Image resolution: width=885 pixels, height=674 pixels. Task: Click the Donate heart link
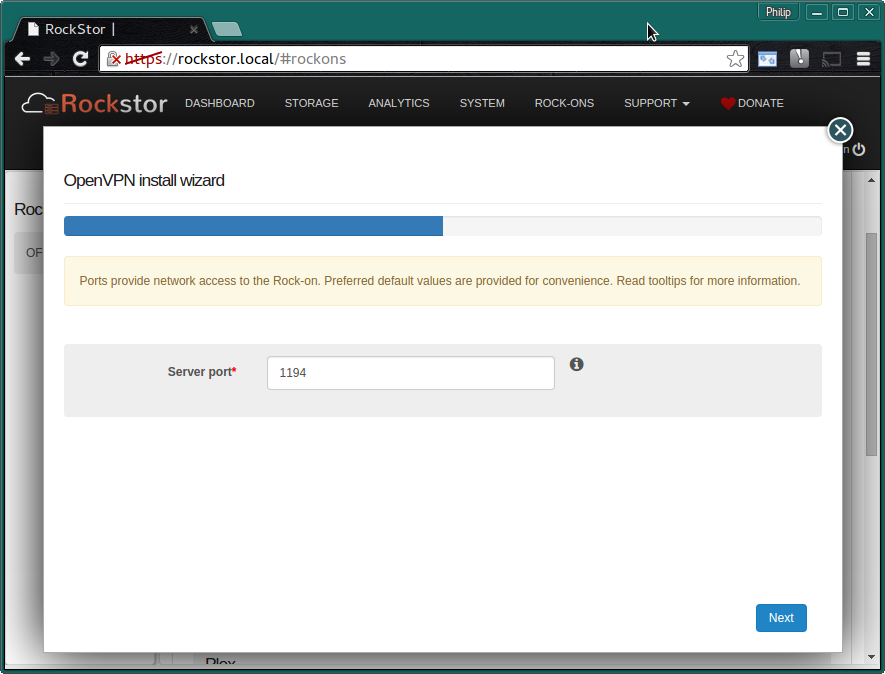(x=752, y=103)
